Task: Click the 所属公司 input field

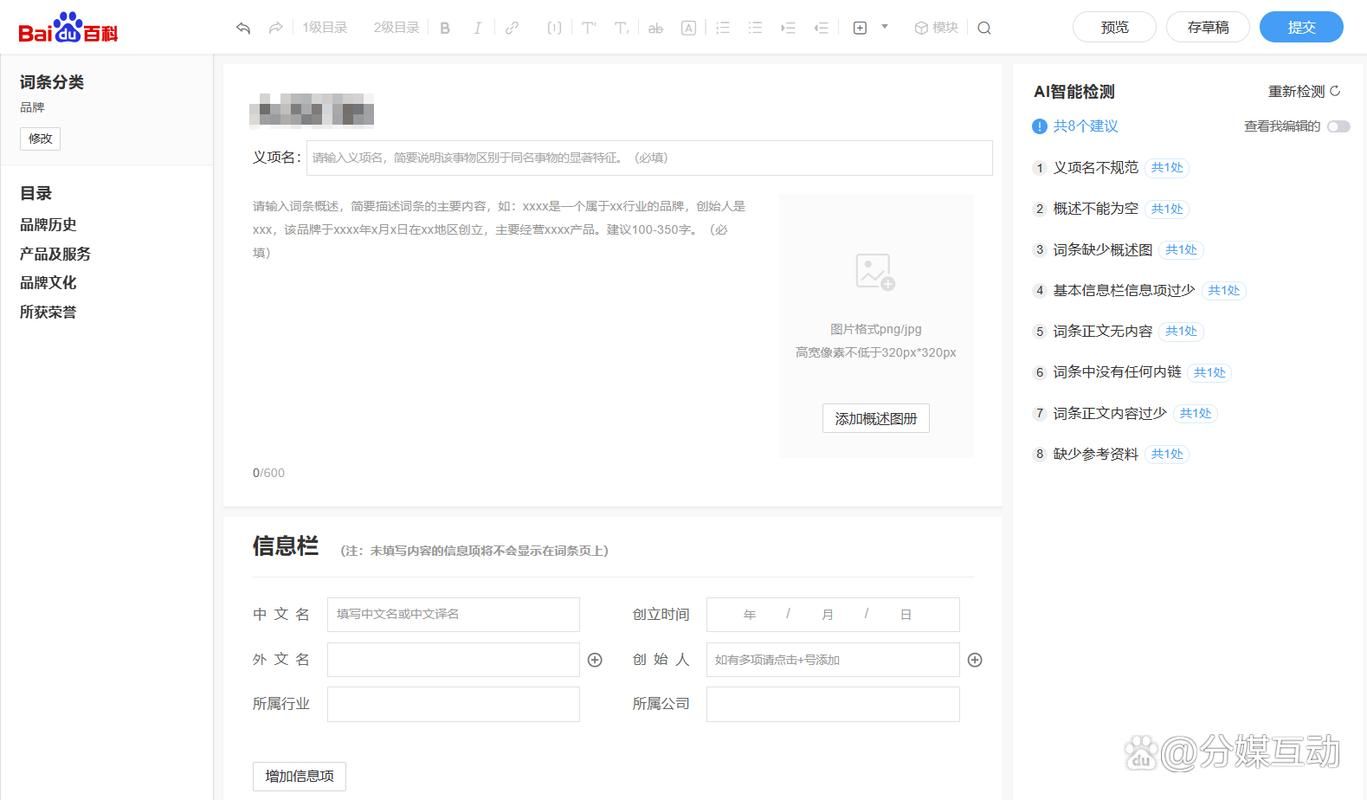Action: 833,704
